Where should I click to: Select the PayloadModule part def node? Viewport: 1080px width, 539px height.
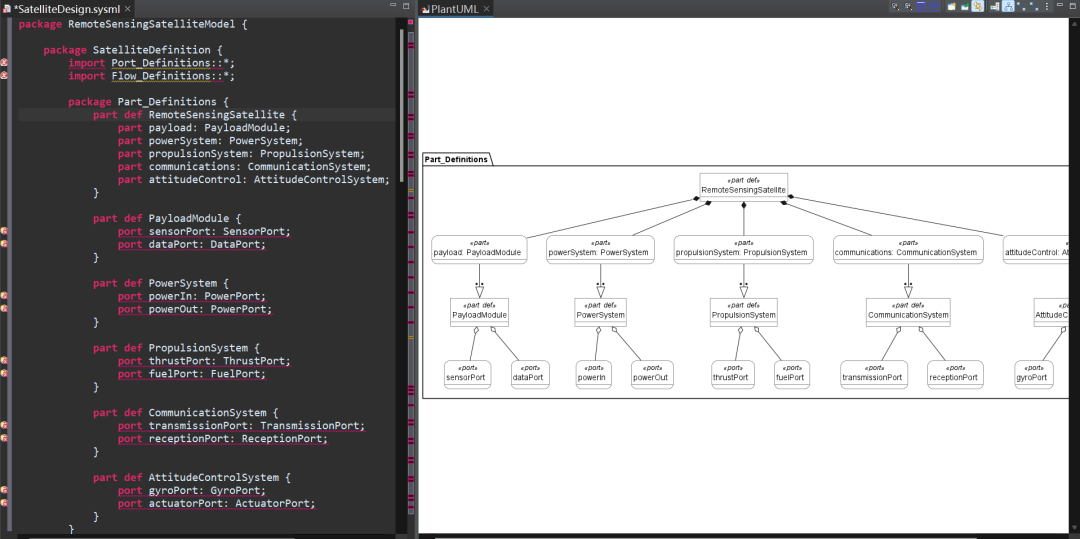click(479, 312)
